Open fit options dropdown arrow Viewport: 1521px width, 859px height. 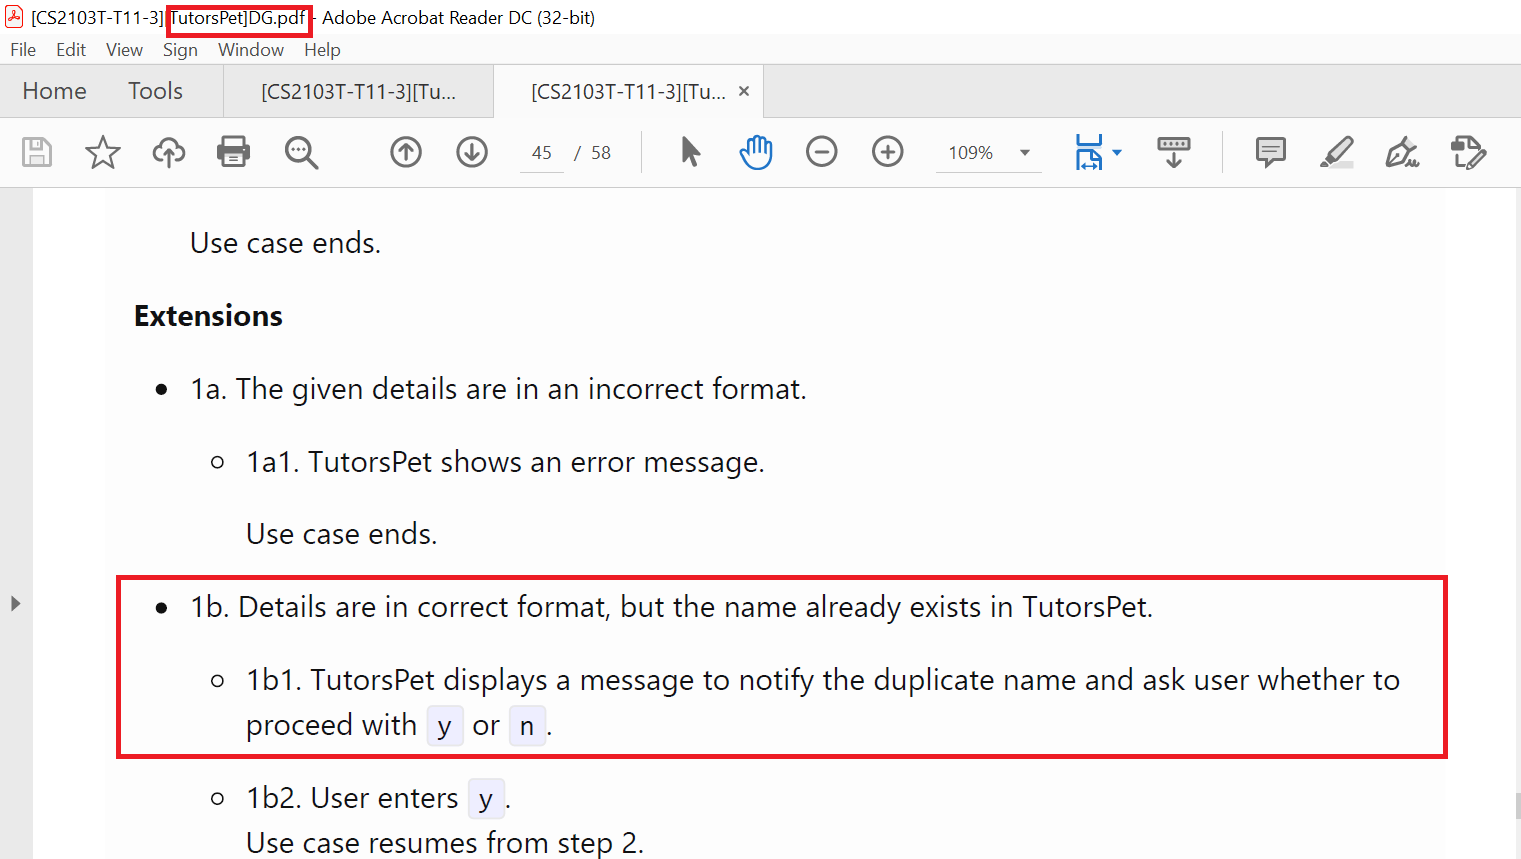1117,153
